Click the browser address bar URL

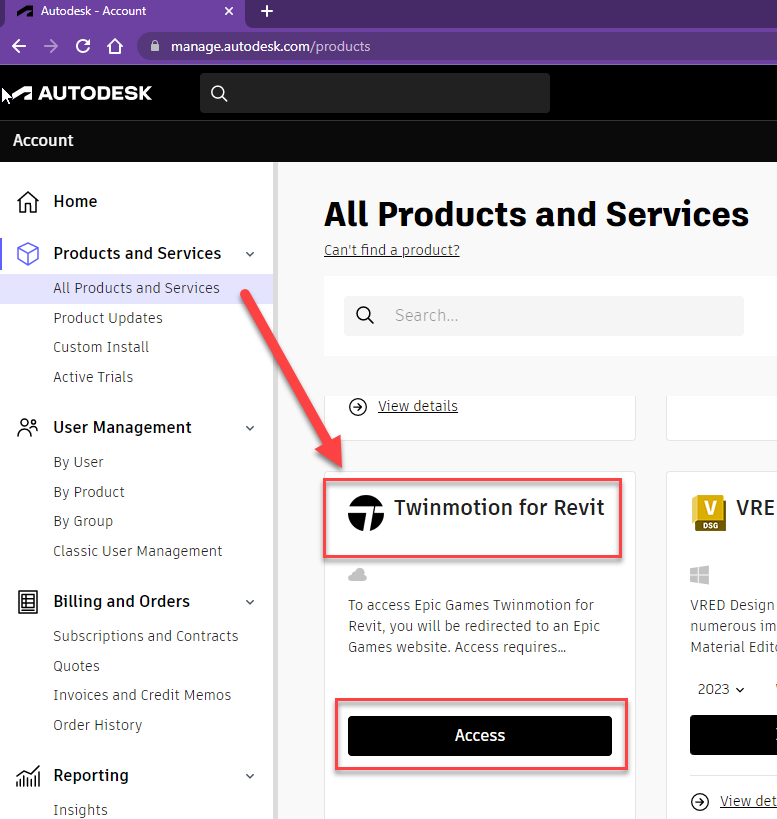270,46
